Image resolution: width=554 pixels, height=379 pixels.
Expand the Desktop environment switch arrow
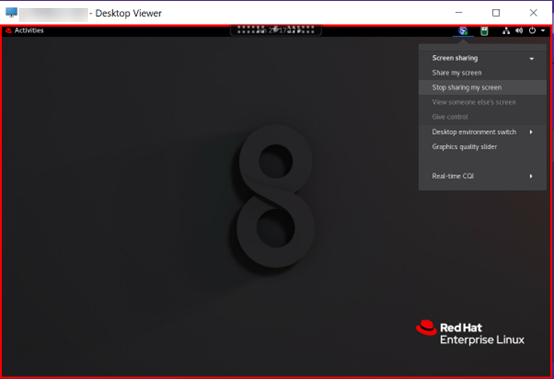[531, 132]
